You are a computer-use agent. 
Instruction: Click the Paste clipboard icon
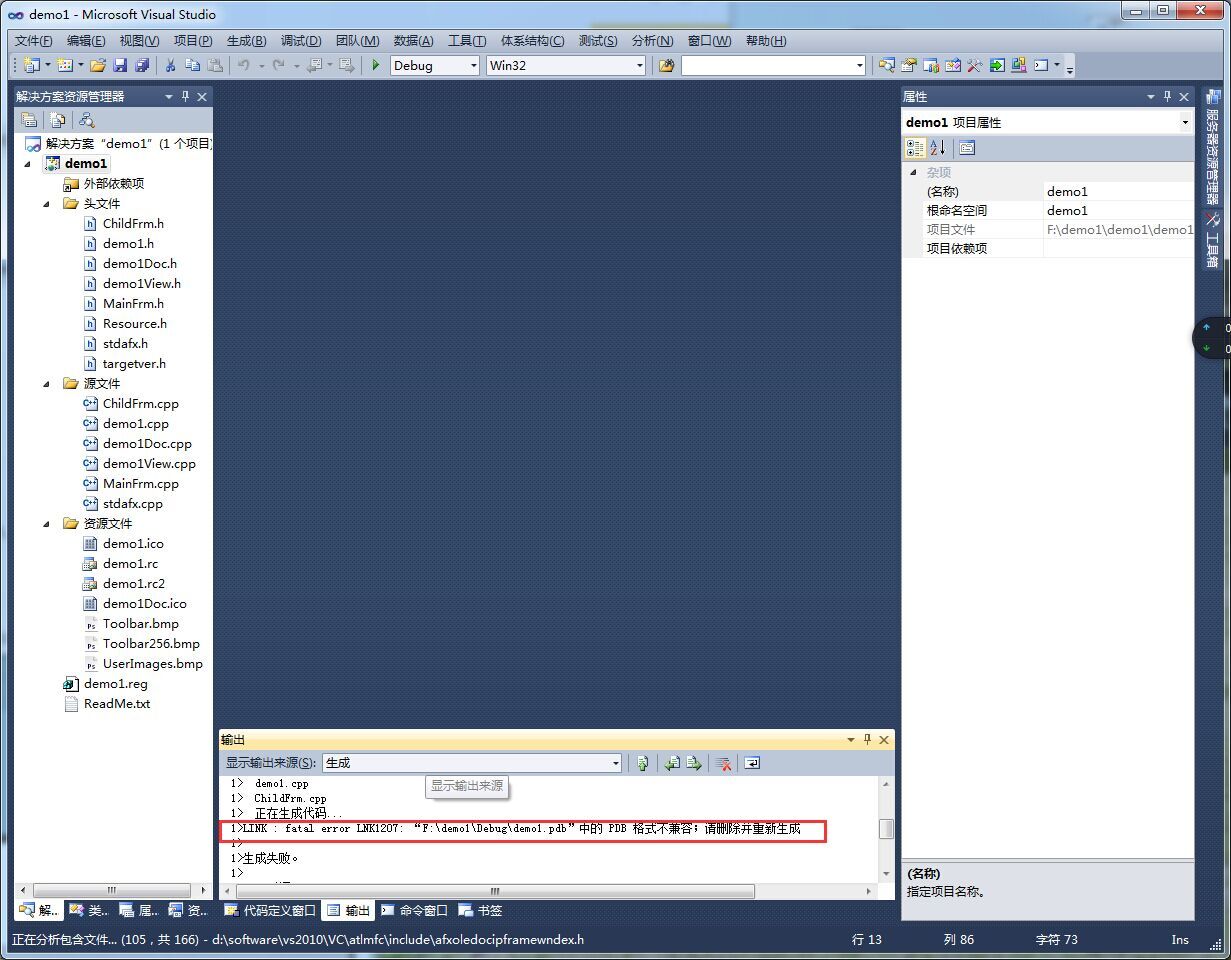tap(215, 65)
